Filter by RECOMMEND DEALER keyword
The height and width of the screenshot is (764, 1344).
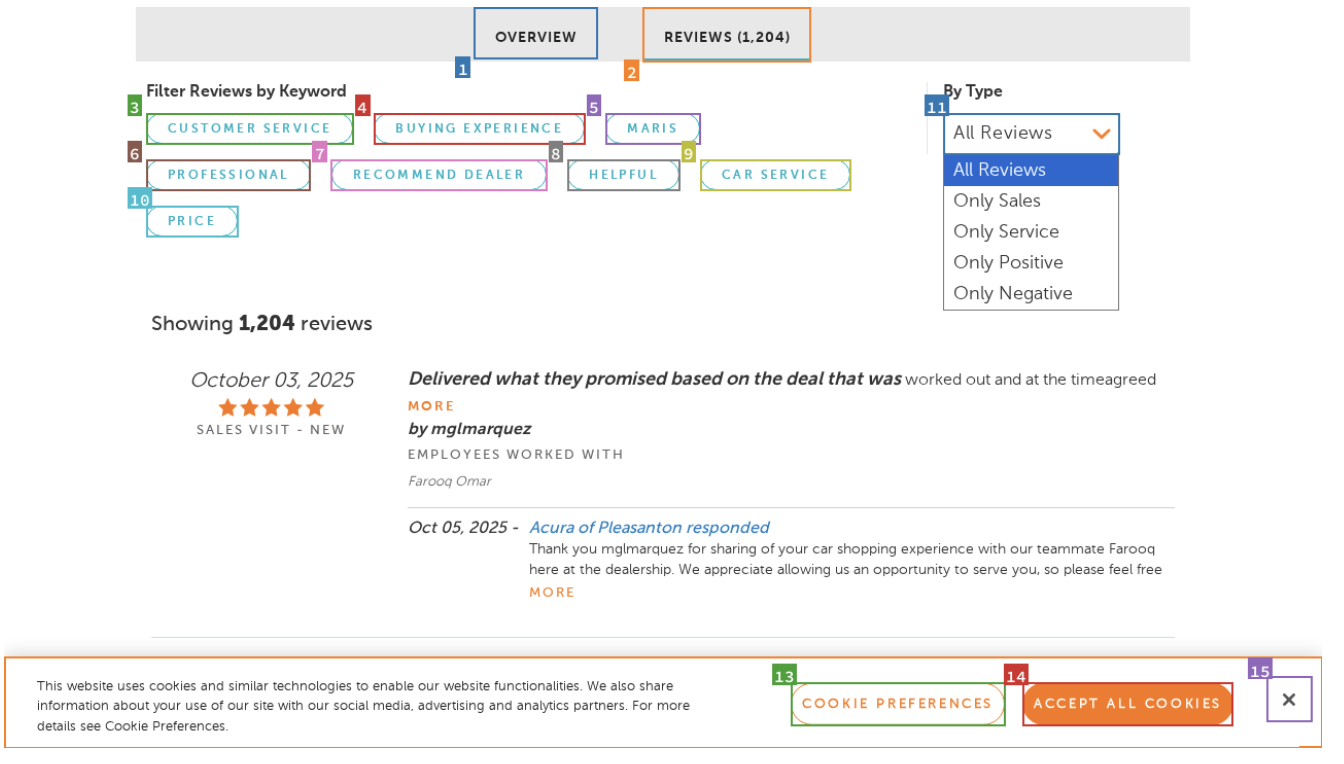tap(438, 174)
